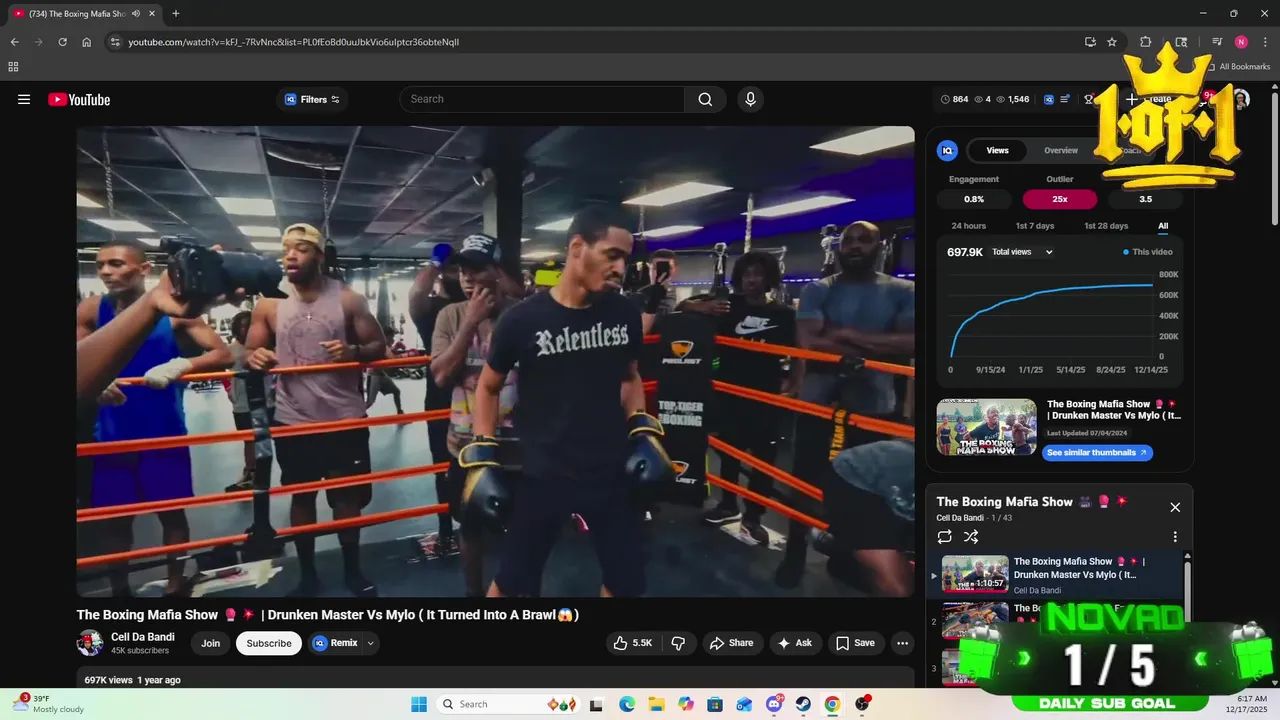Select the 24 hours time range

968,226
